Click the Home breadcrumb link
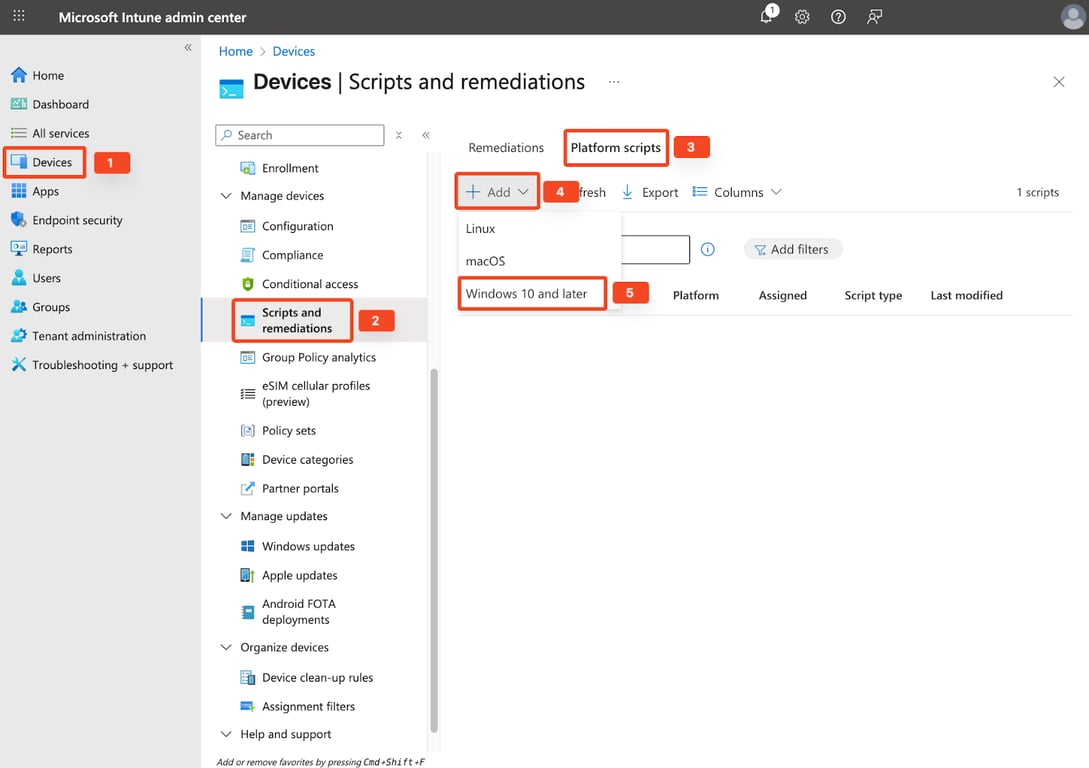This screenshot has height=768, width=1089. pos(236,51)
